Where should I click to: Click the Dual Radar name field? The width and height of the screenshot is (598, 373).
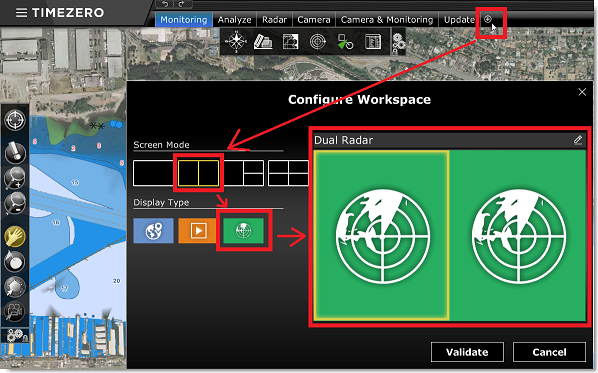click(449, 140)
